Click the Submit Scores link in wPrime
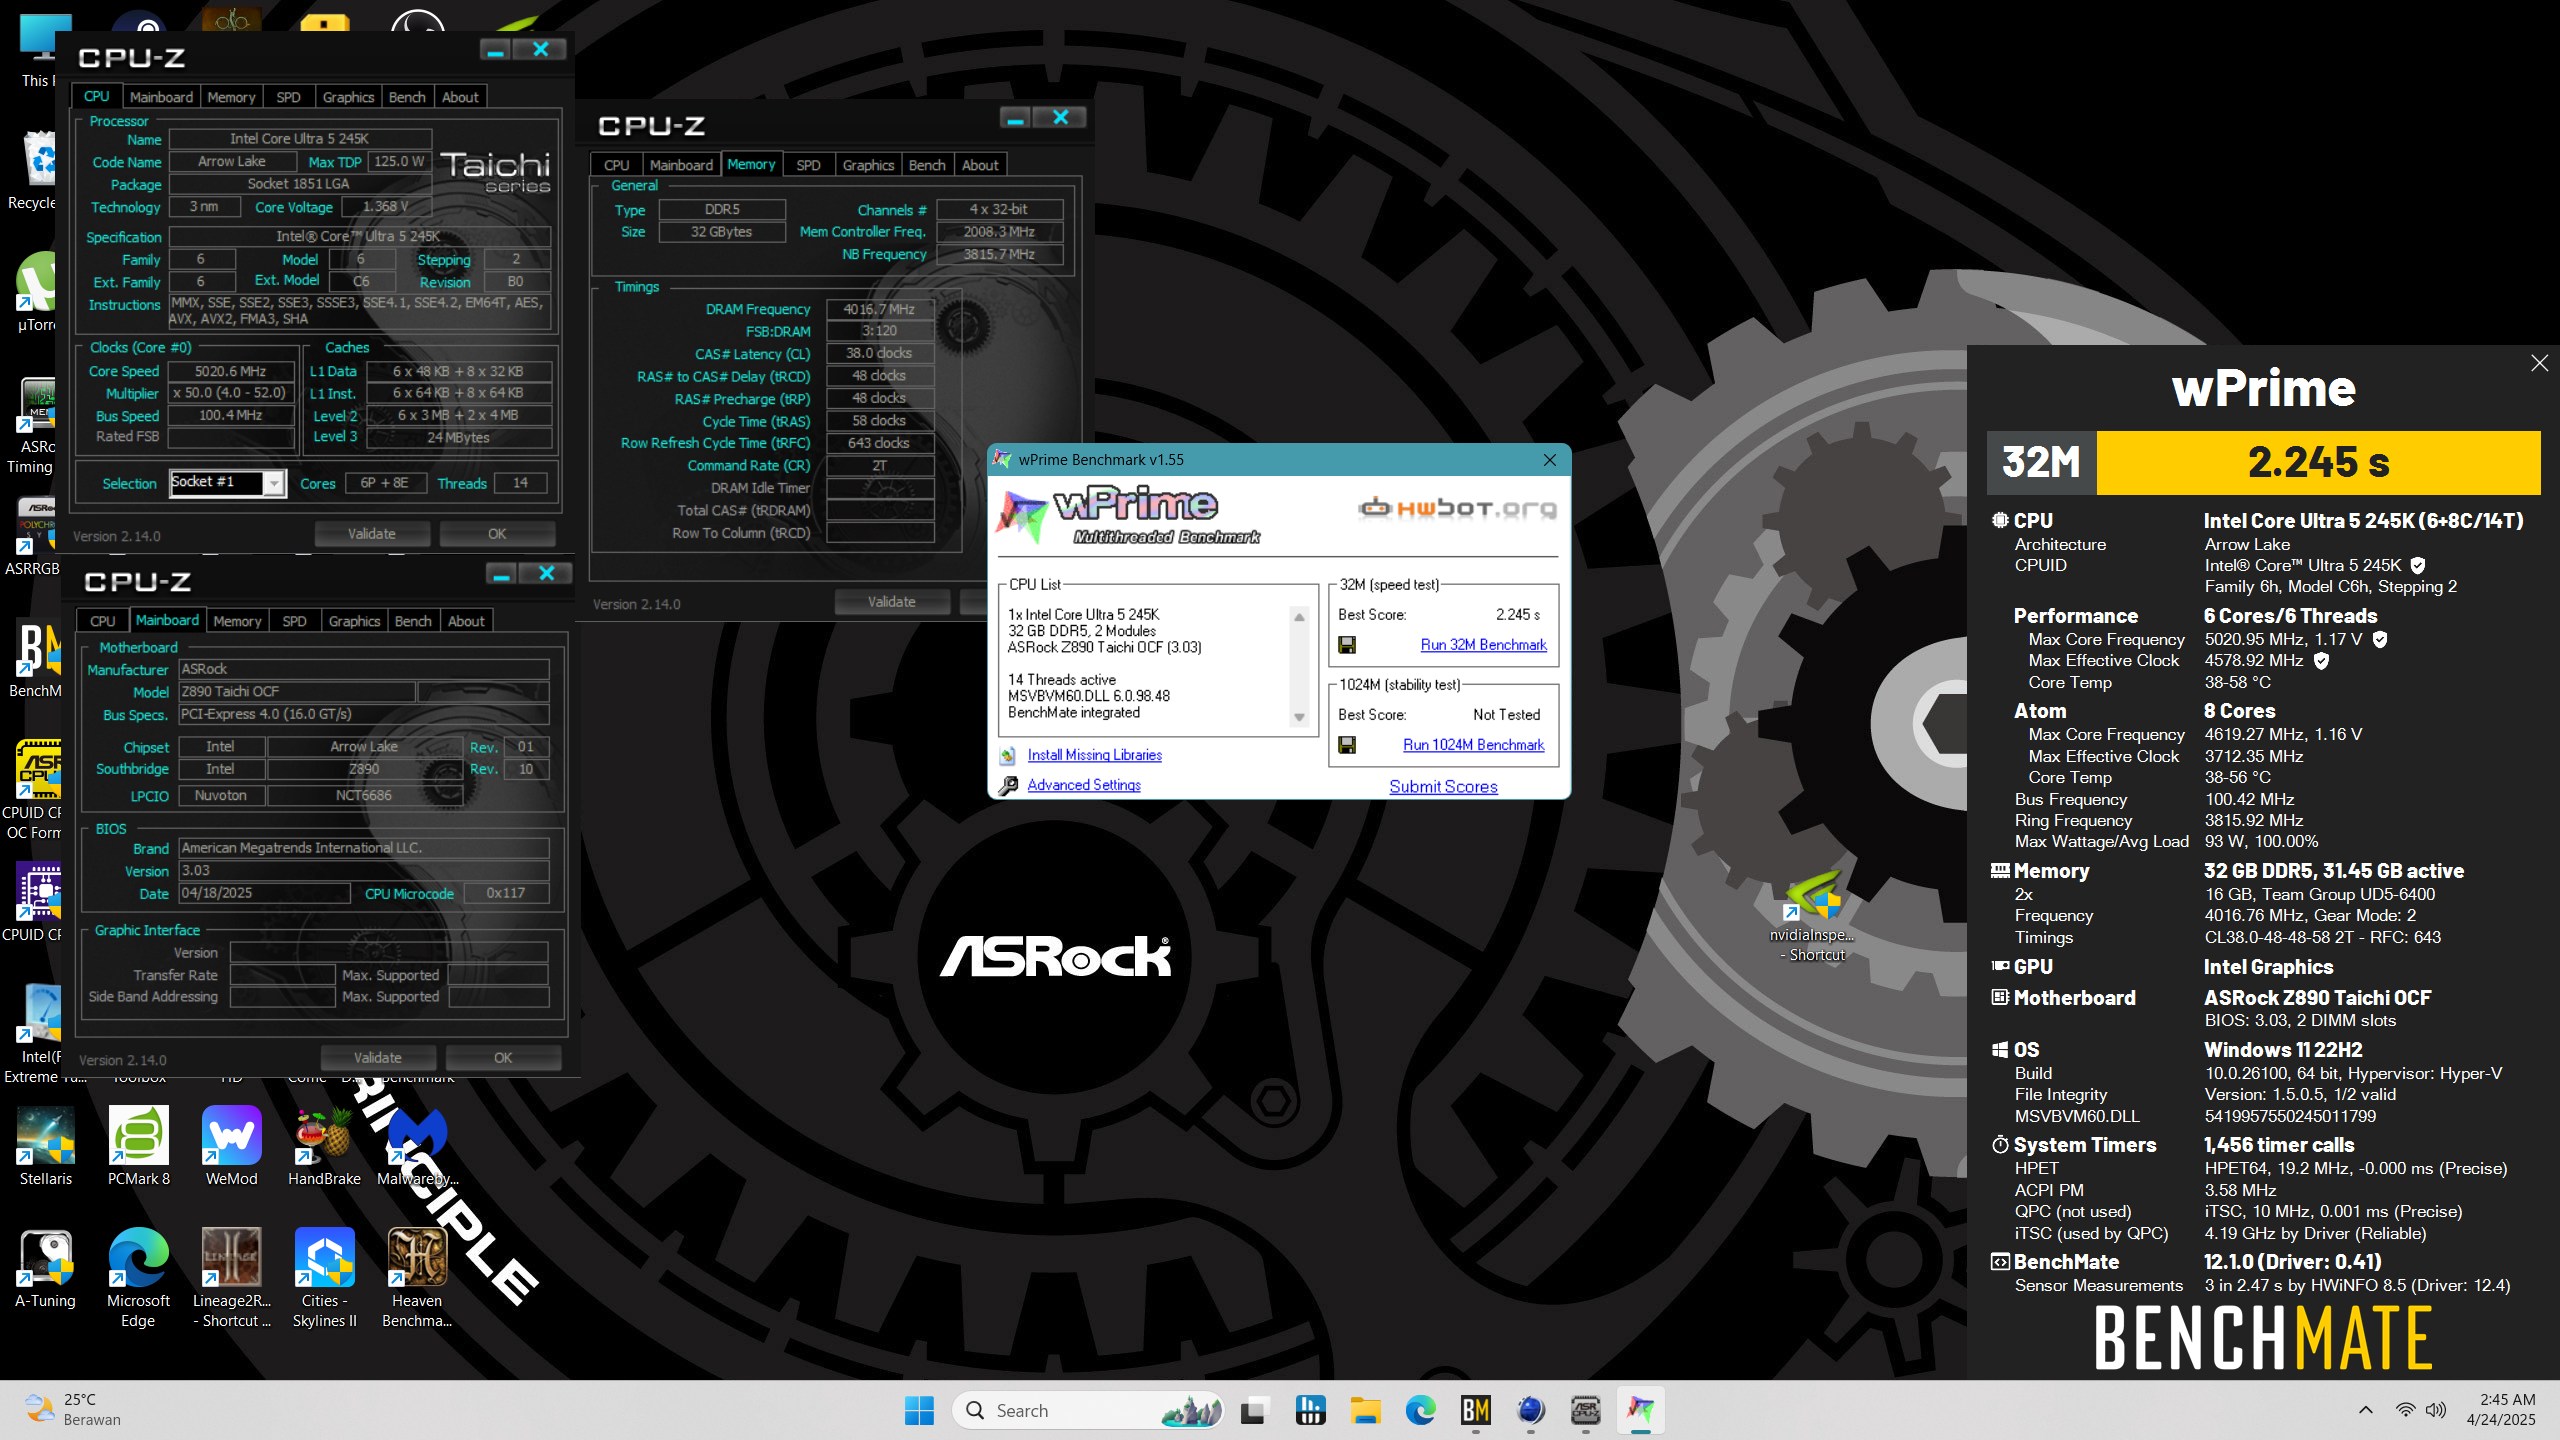This screenshot has height=1440, width=2560. 1443,787
